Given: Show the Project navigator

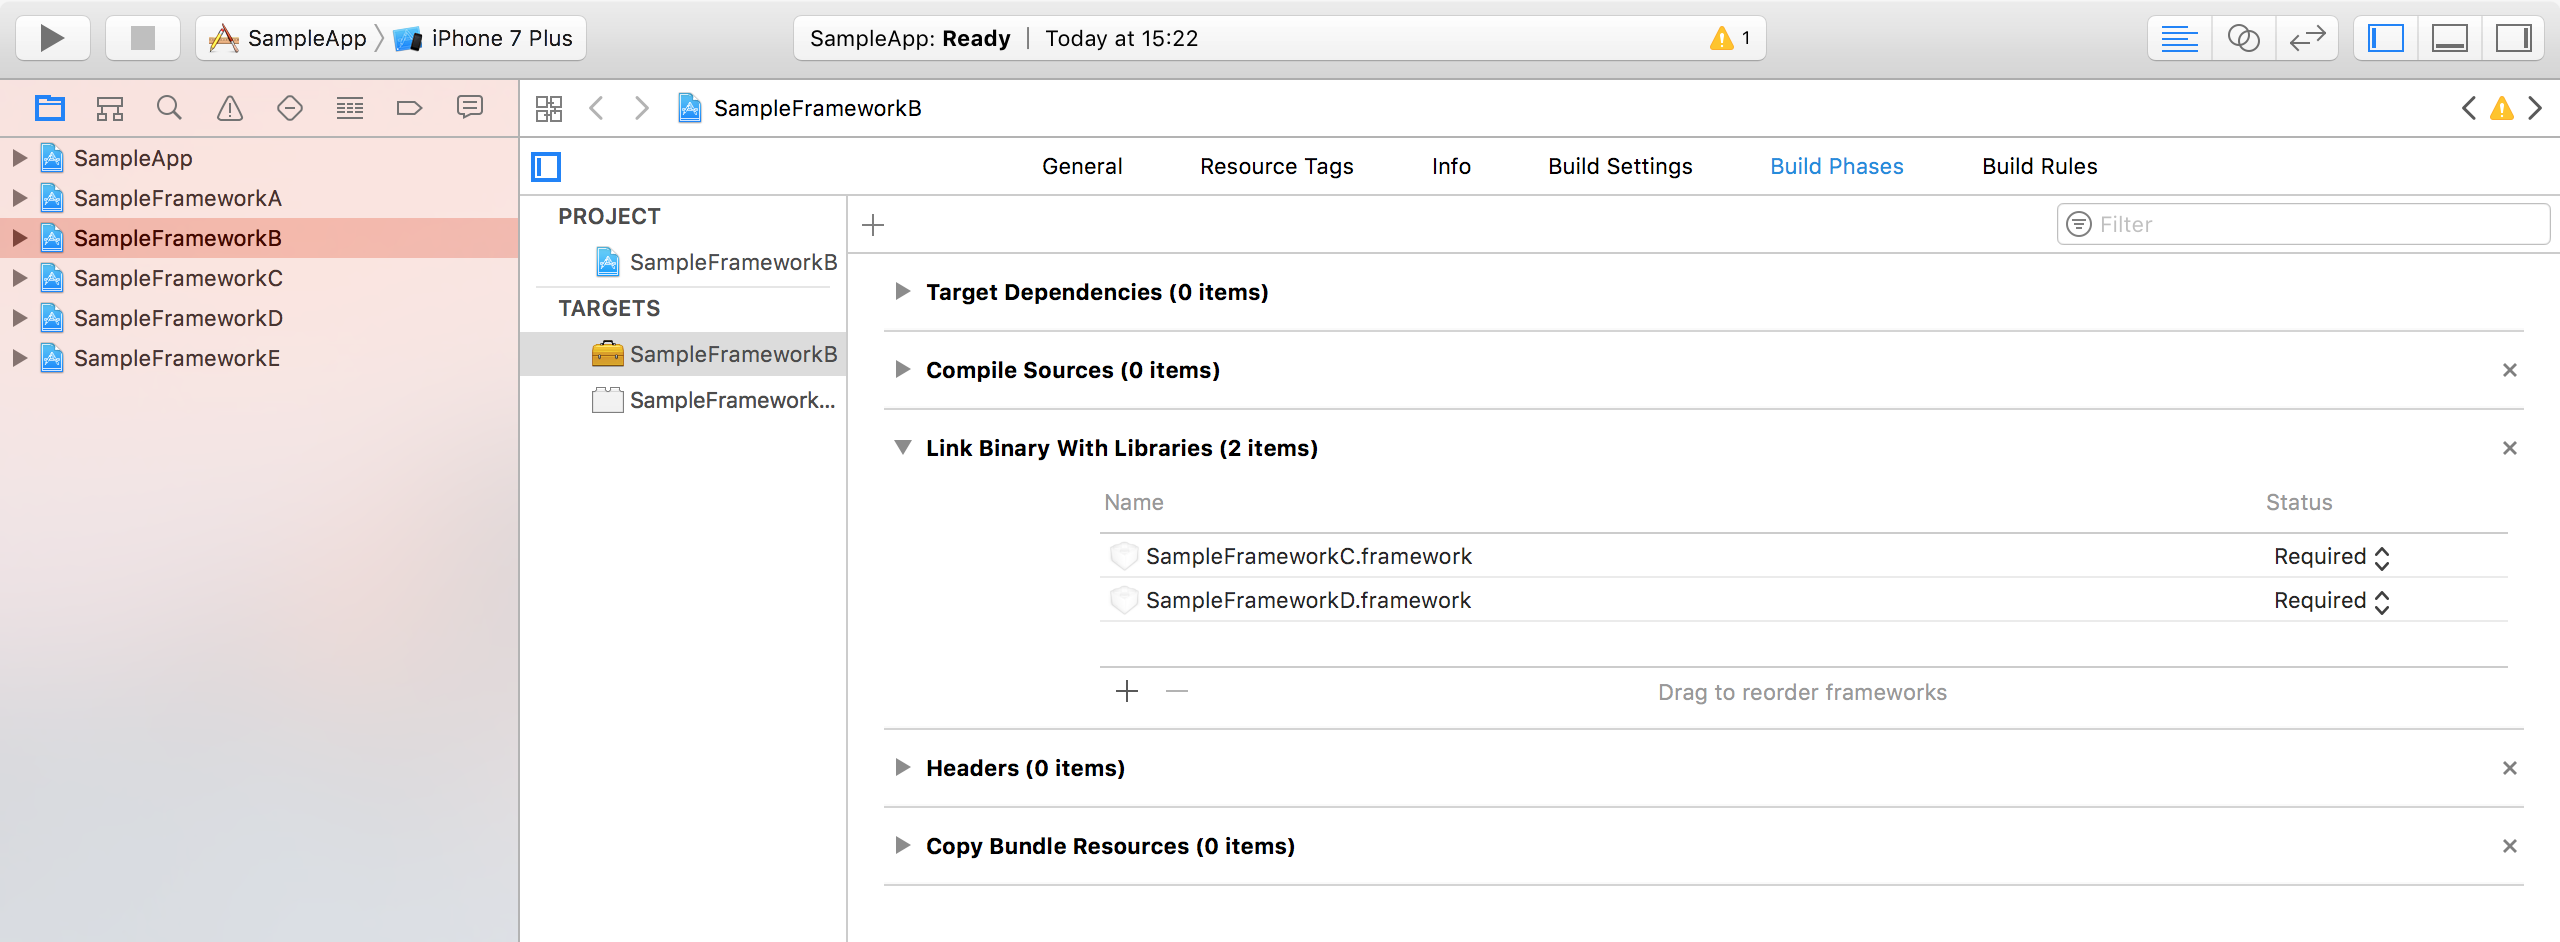Looking at the screenshot, I should pyautogui.click(x=50, y=108).
